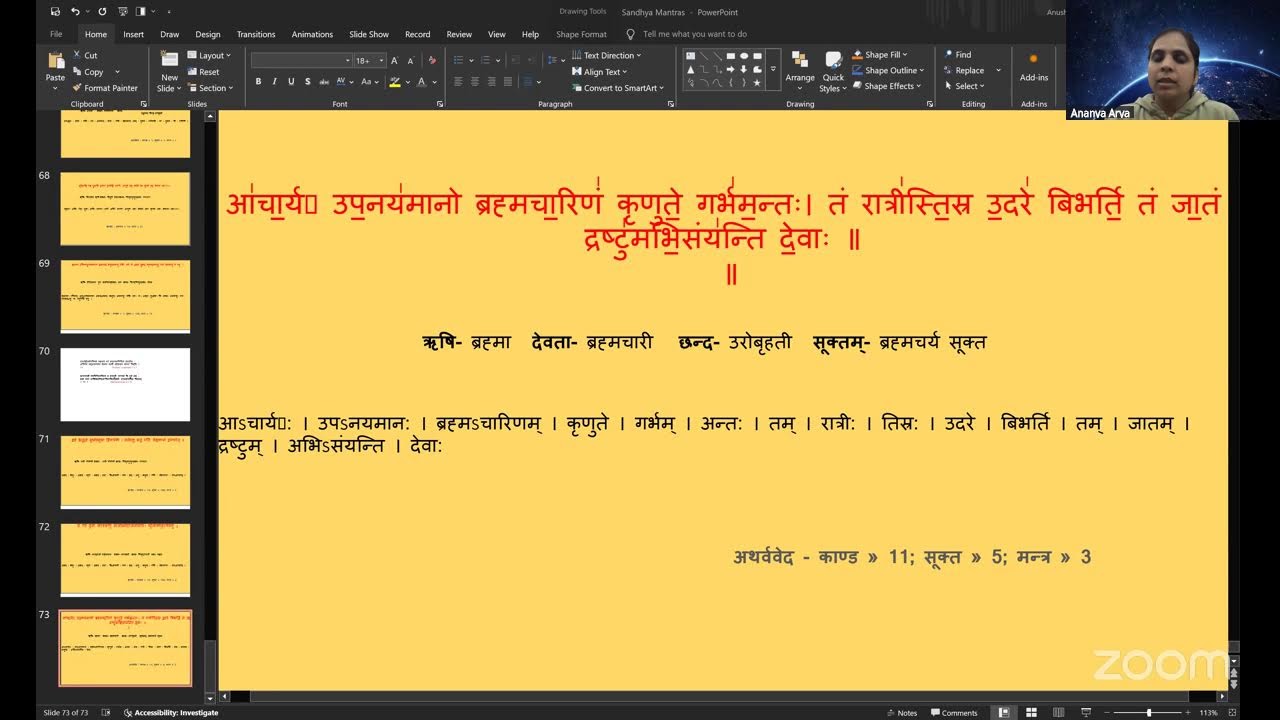1280x720 pixels.
Task: Open the File menu
Action: (56, 34)
